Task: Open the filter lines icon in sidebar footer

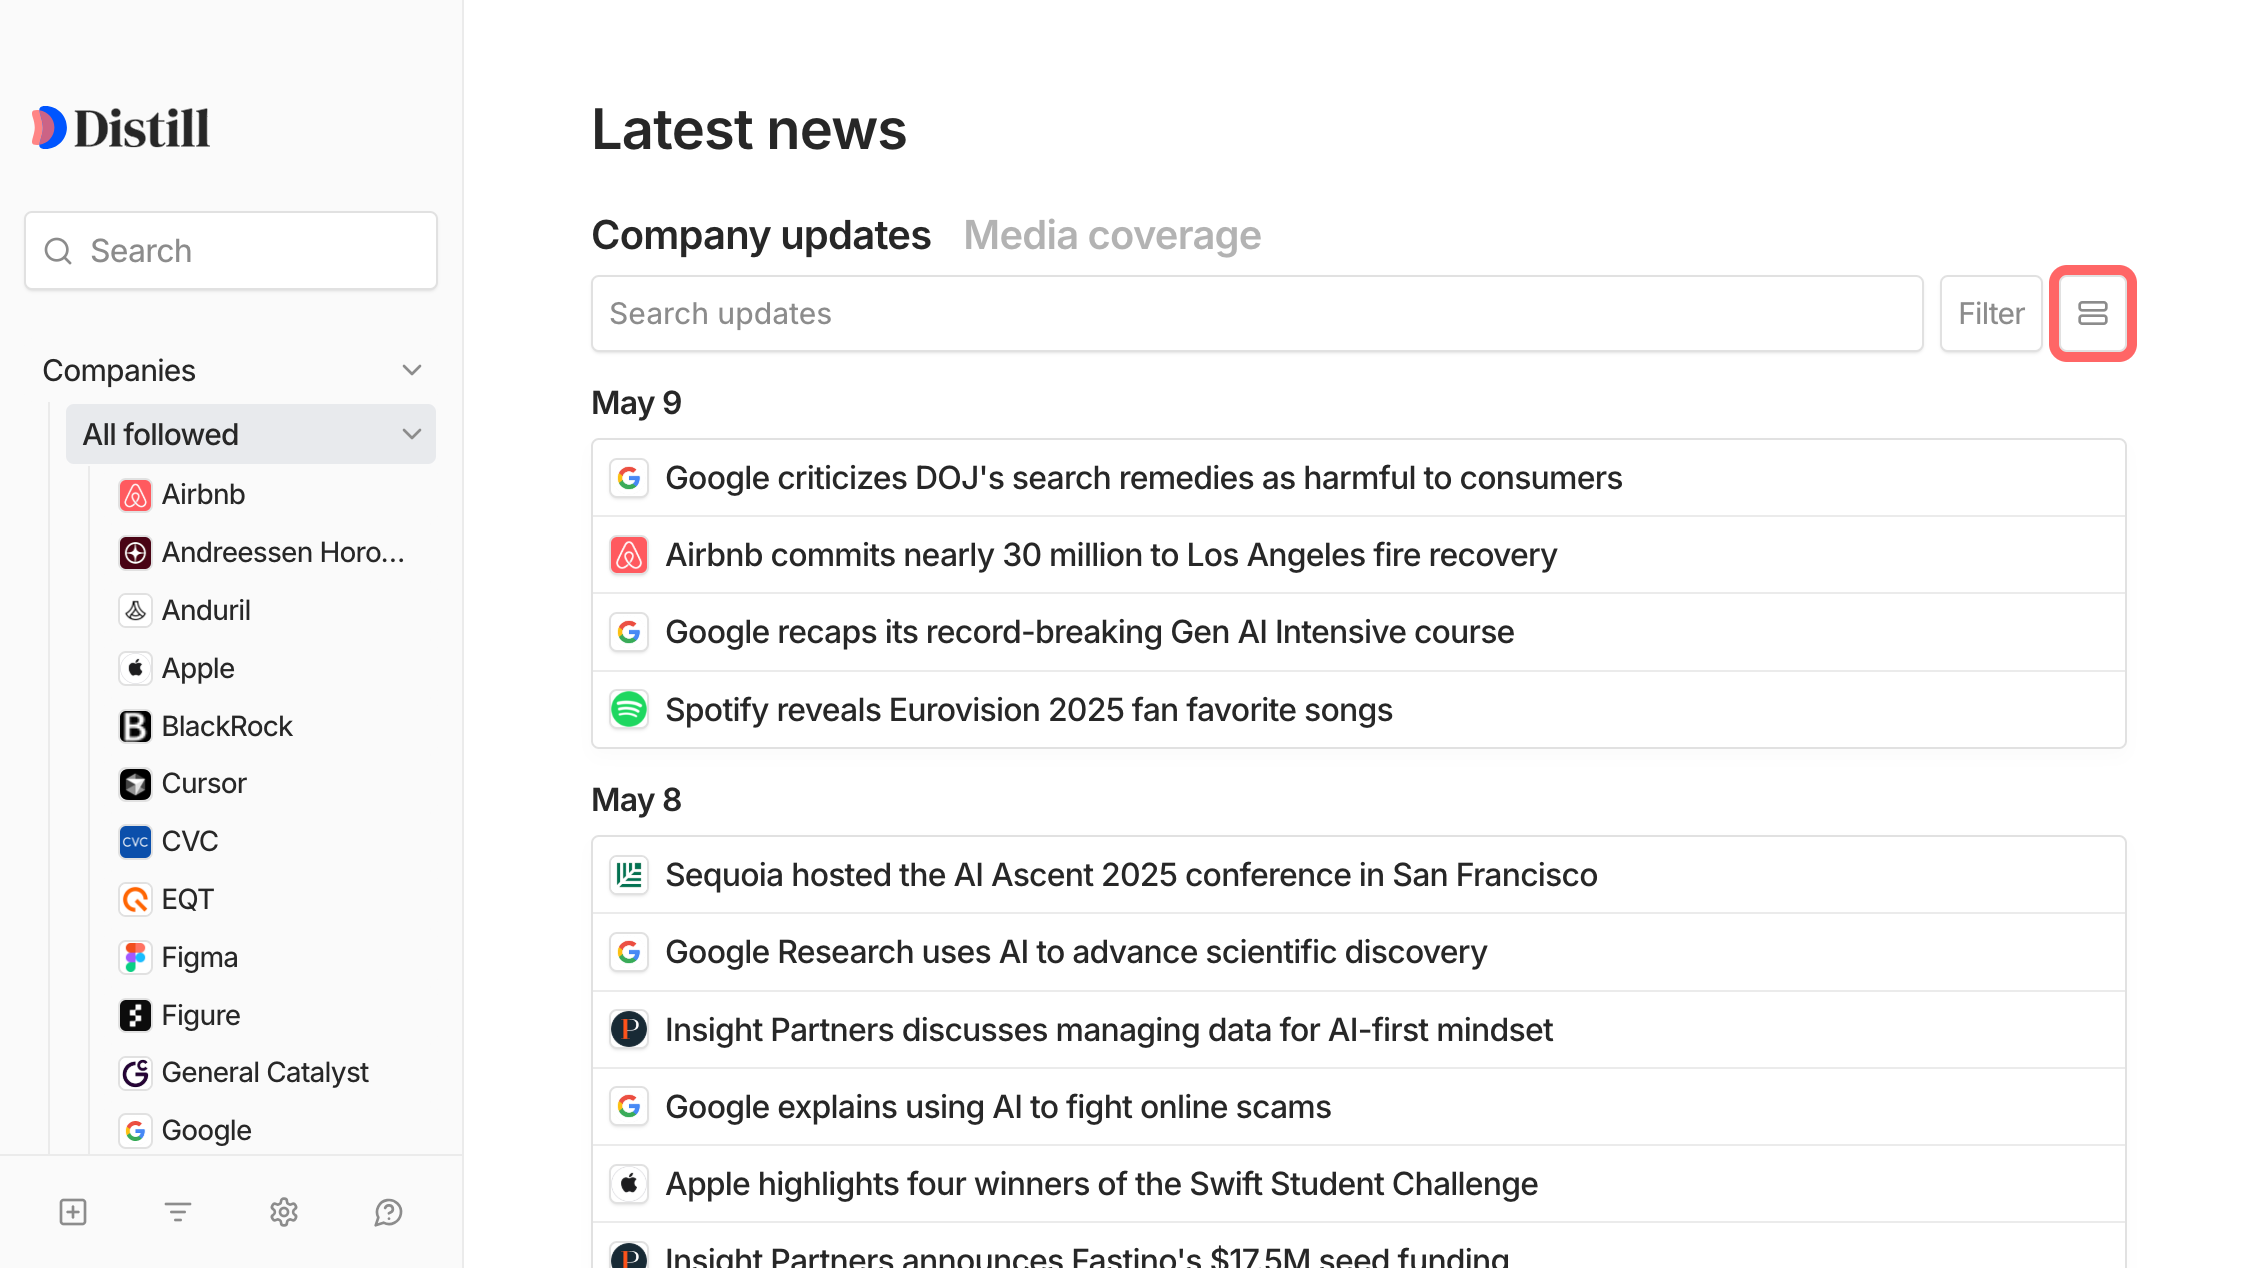Action: coord(178,1212)
